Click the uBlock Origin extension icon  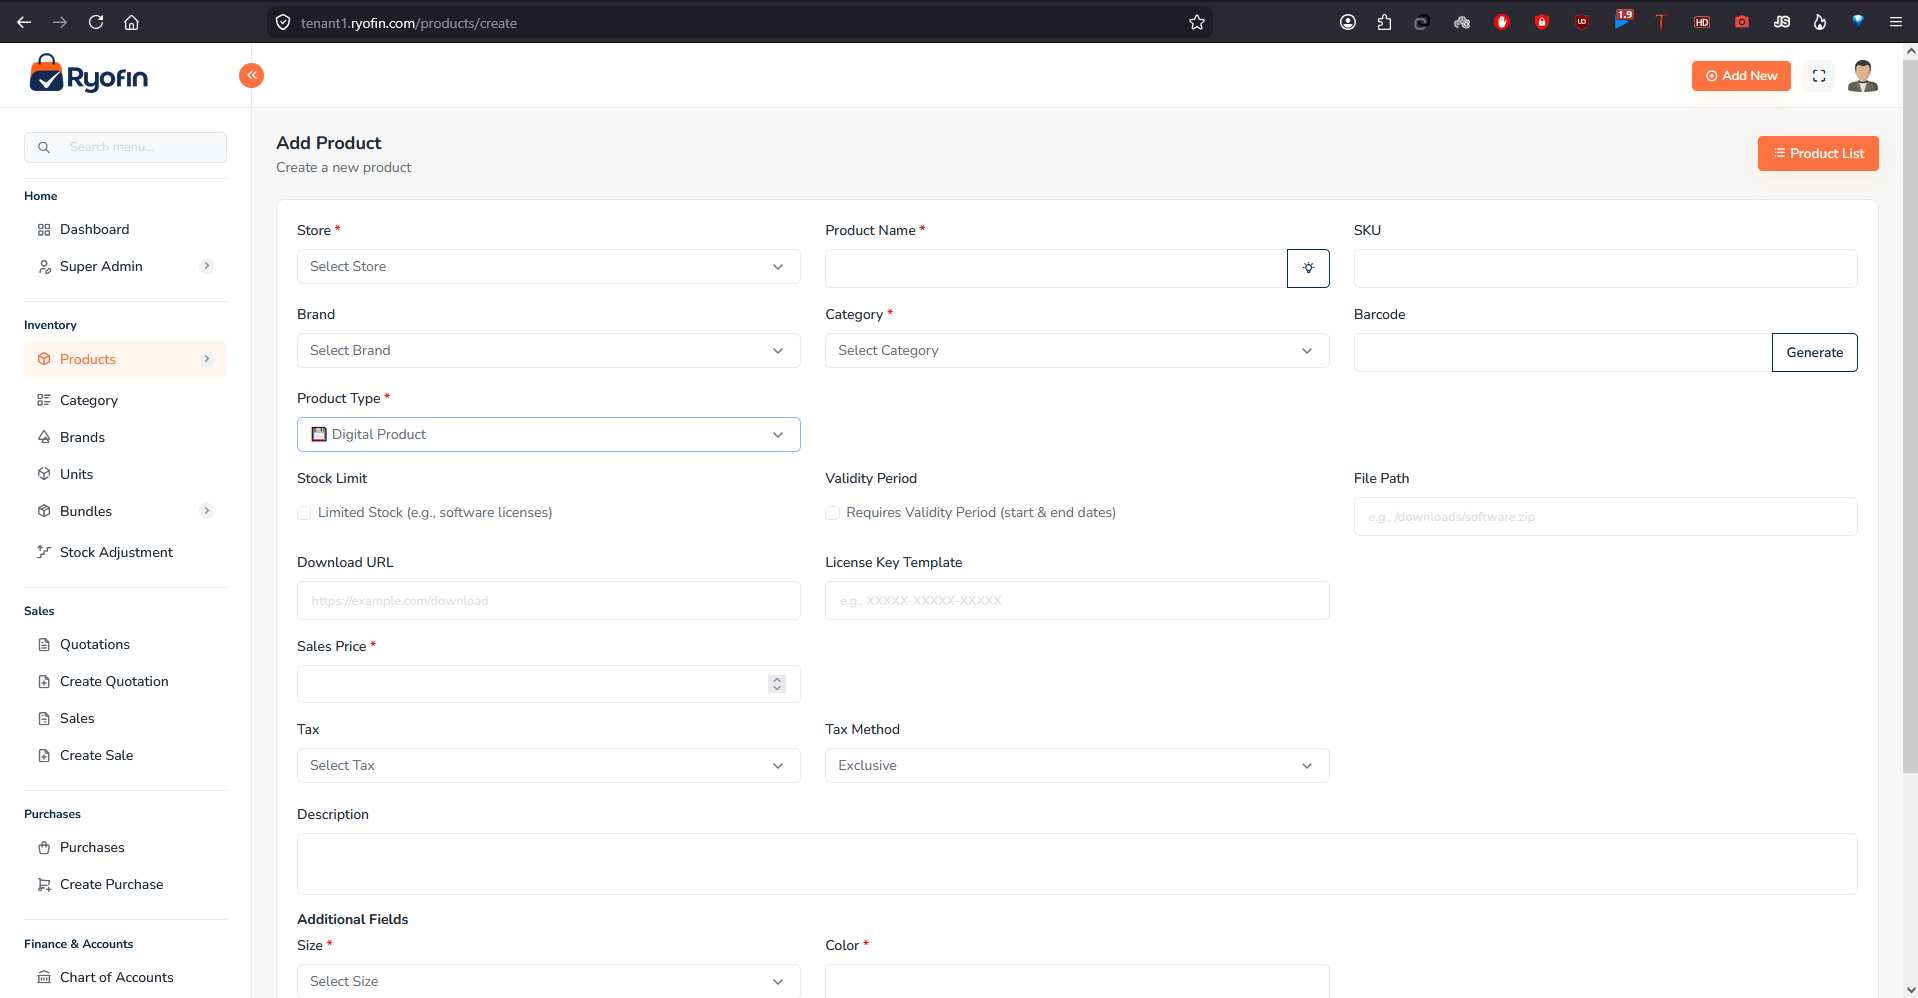[x=1582, y=22]
